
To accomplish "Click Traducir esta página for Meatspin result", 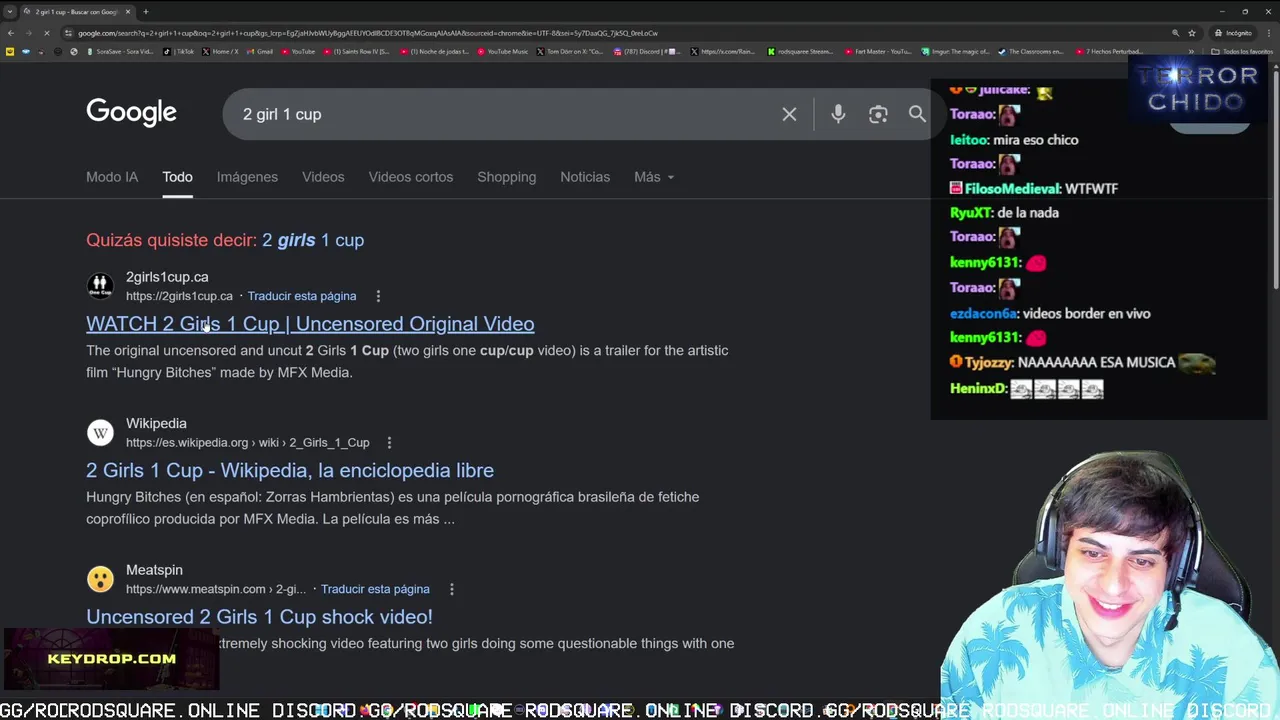I will (x=375, y=589).
